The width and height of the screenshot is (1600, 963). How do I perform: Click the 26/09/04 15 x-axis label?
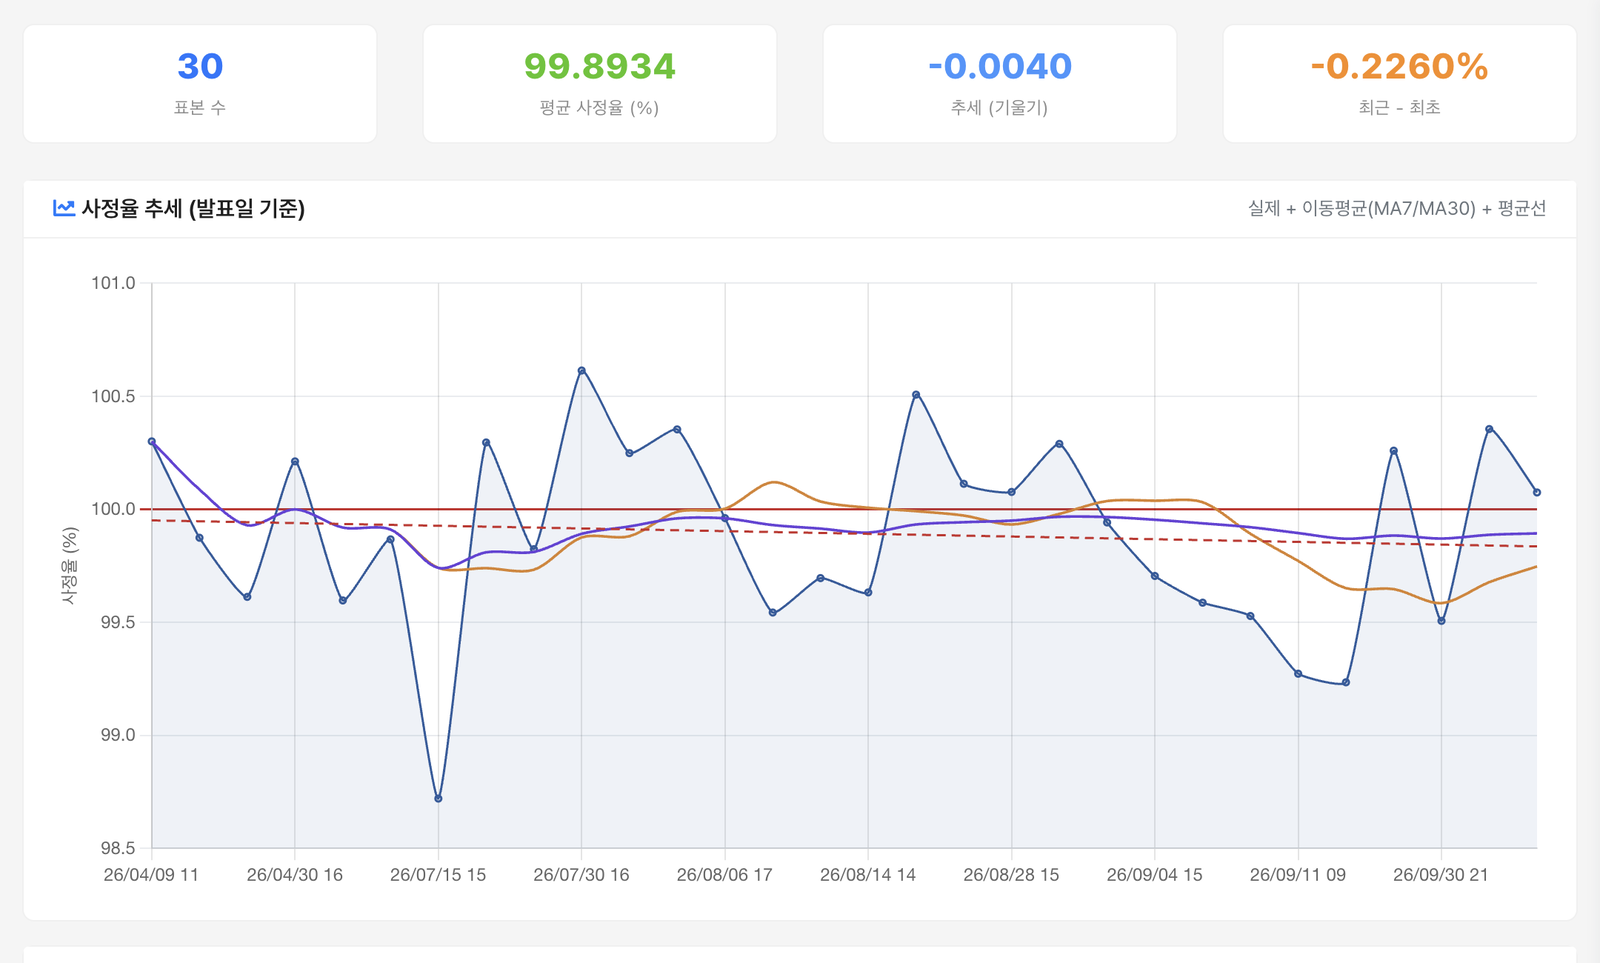(x=1155, y=875)
